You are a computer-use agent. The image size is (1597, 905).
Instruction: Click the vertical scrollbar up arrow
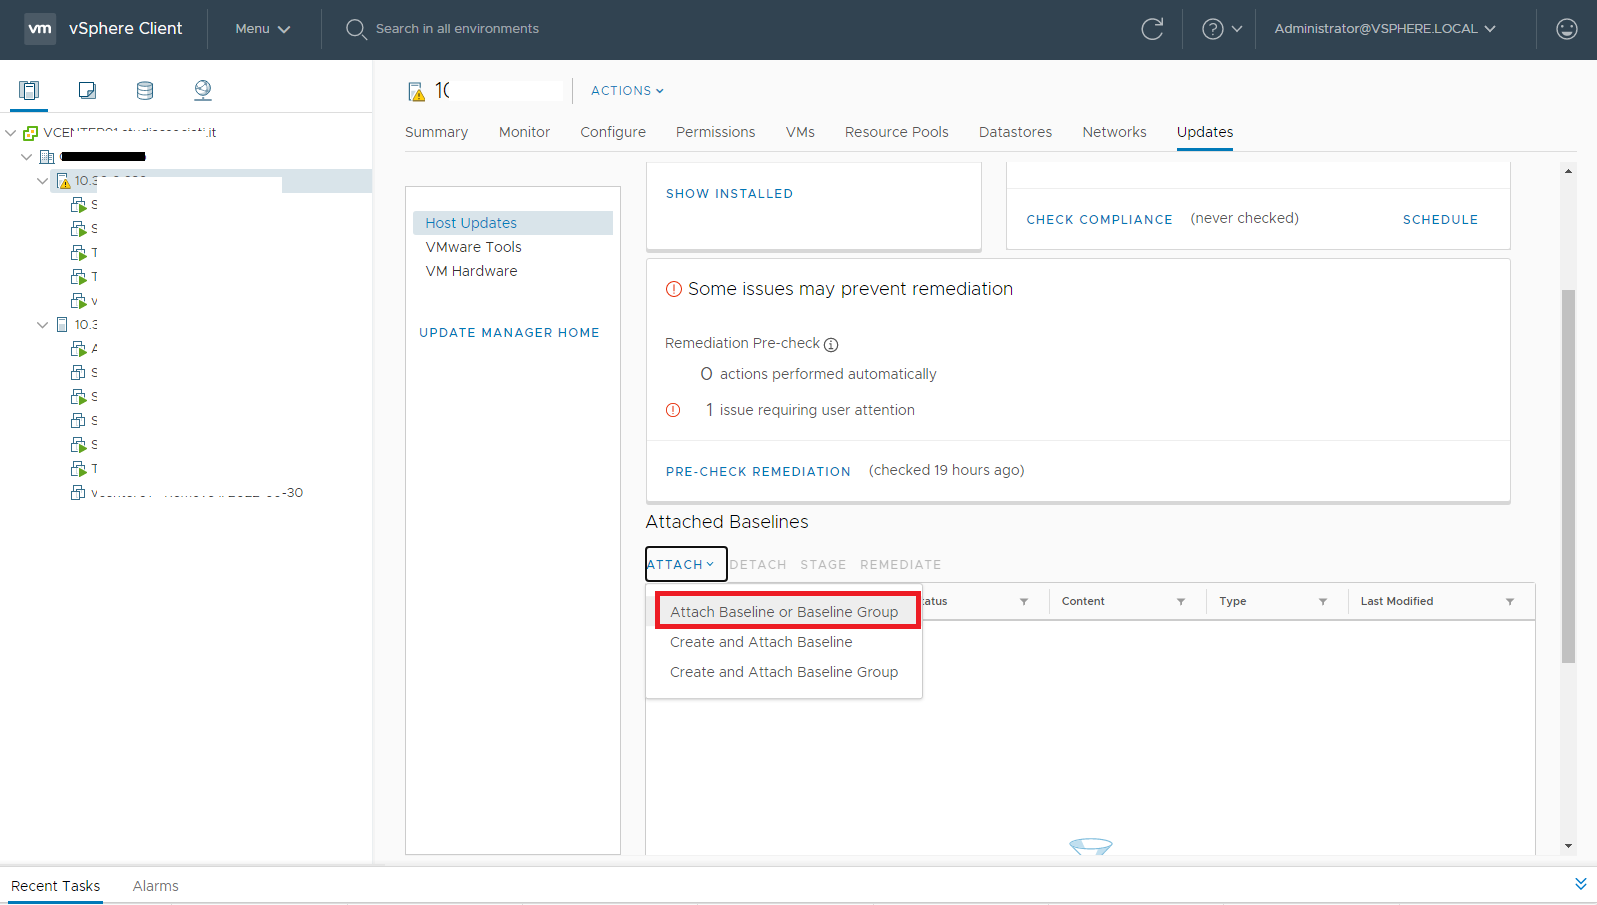point(1568,171)
